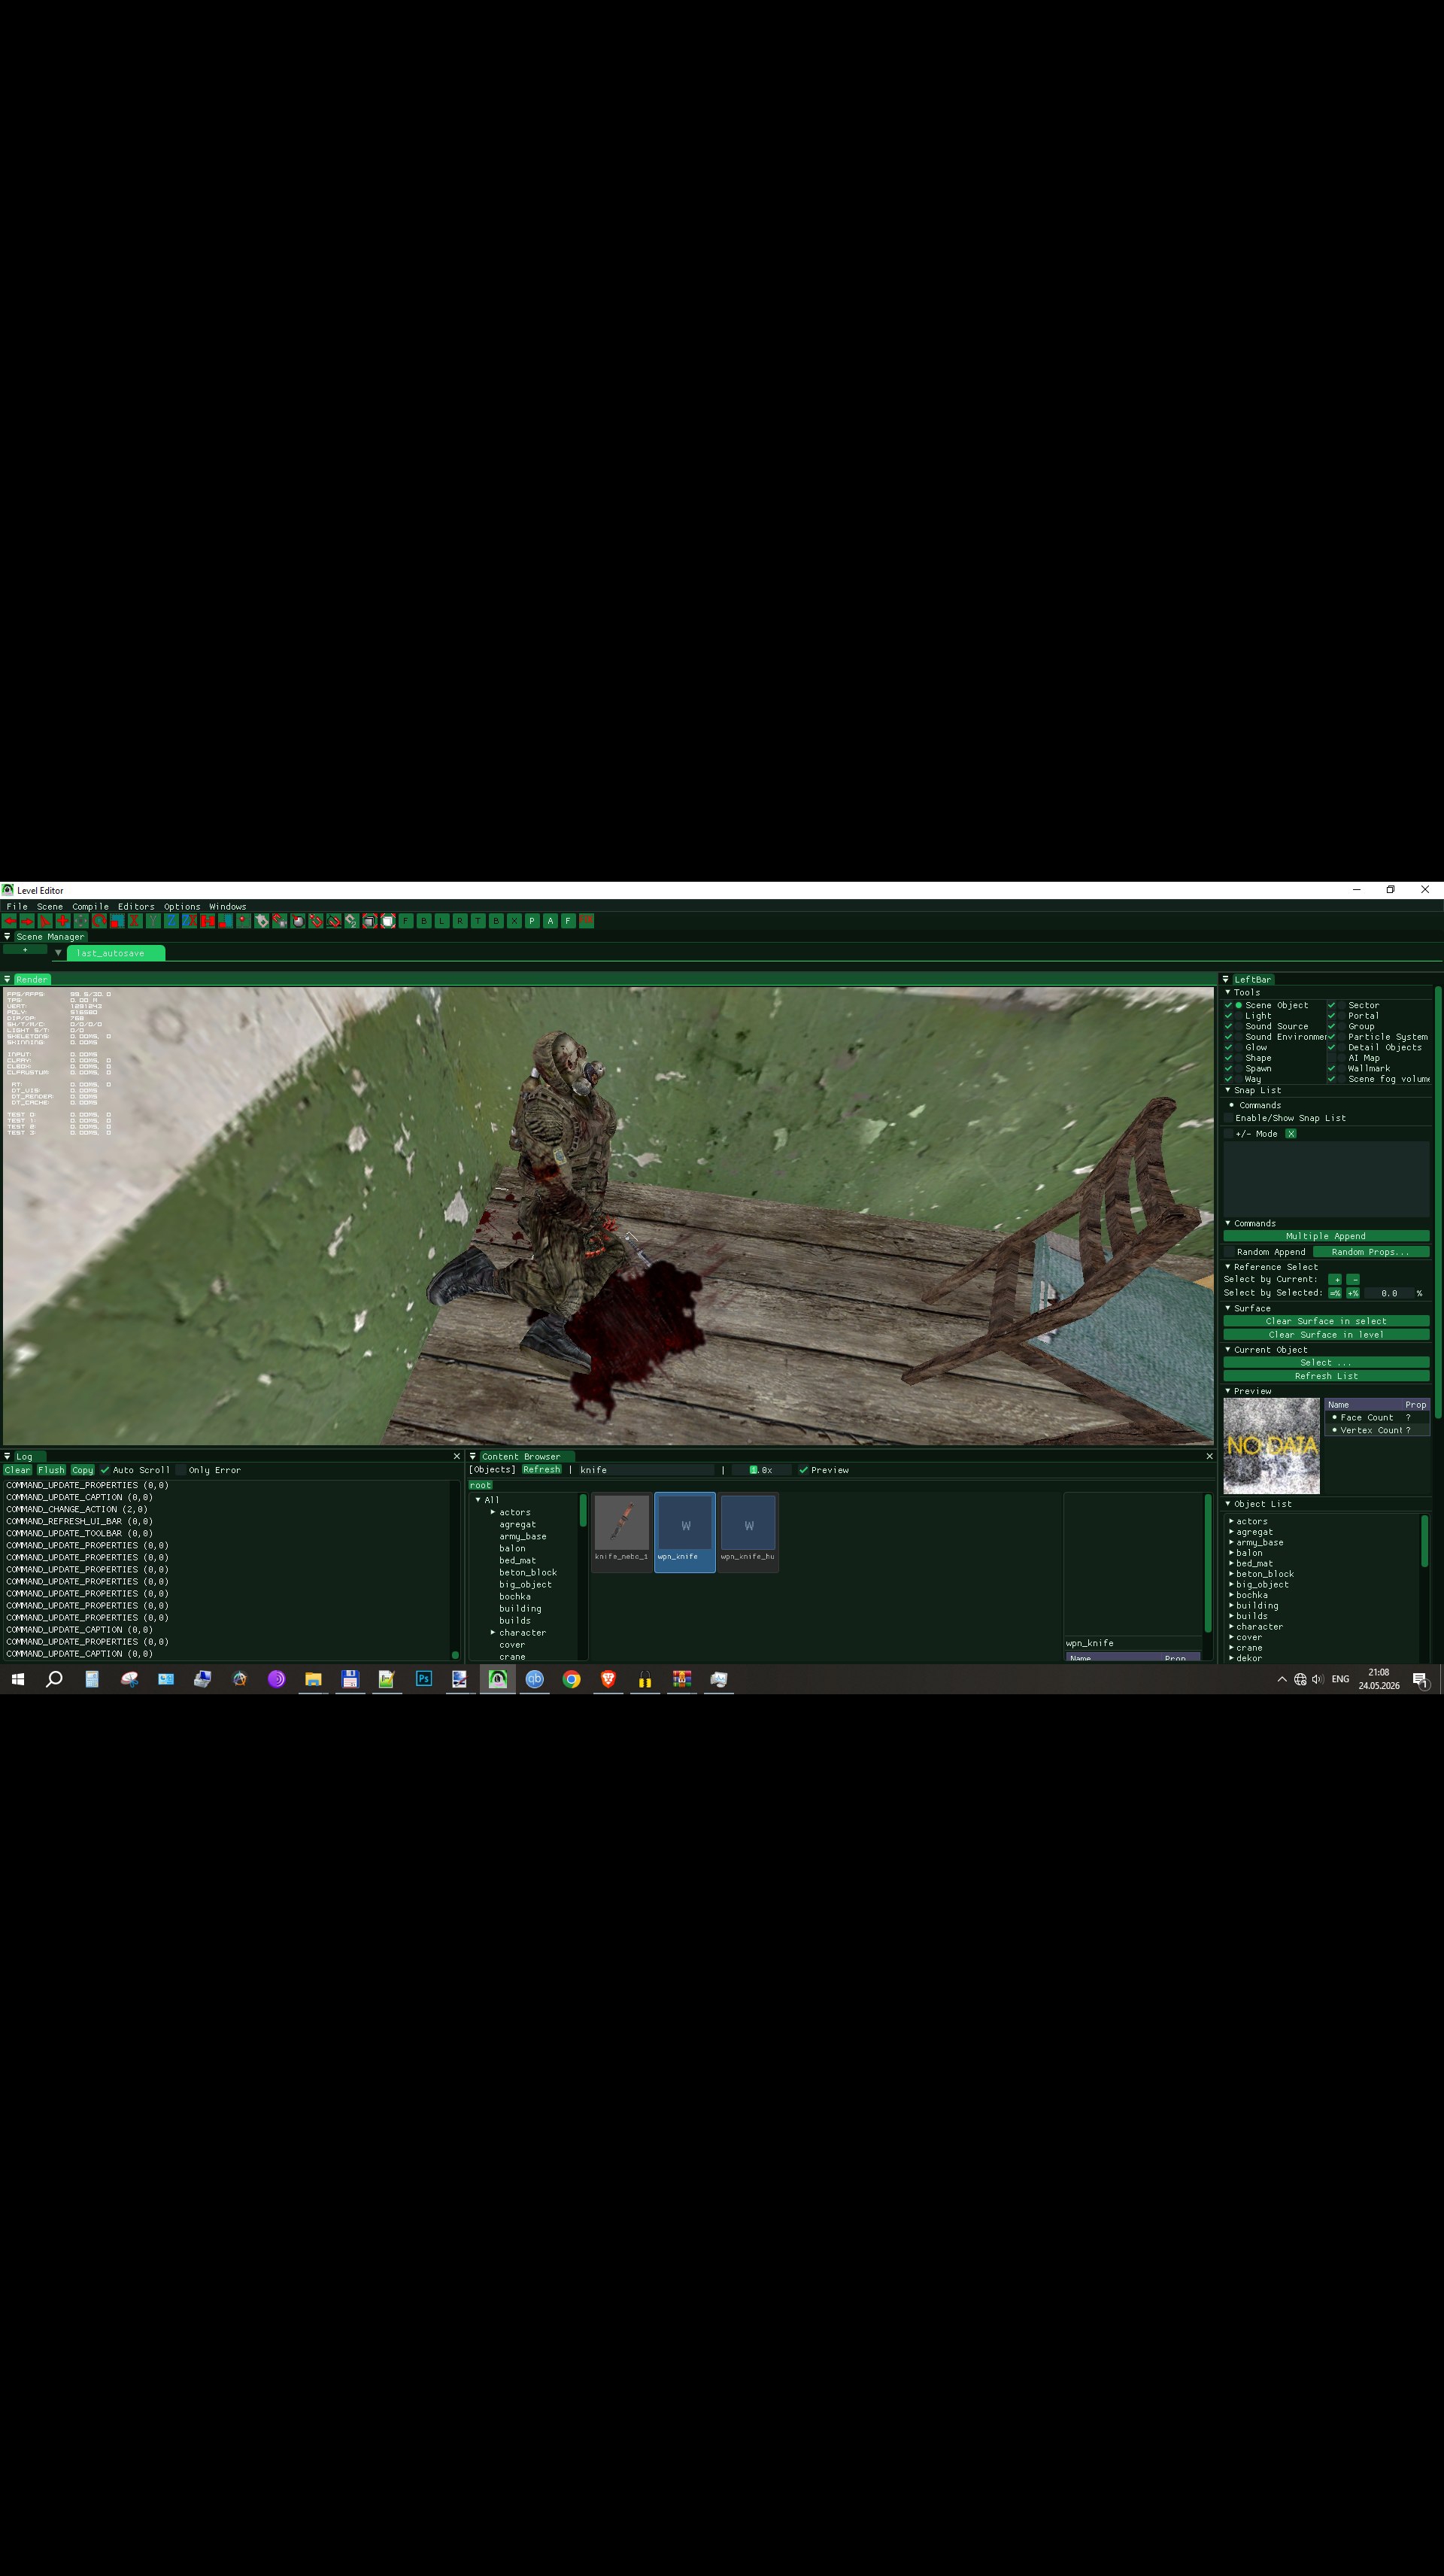Viewport: 1444px width, 2576px height.
Task: Select the Sector tool radio button
Action: [1342, 1005]
